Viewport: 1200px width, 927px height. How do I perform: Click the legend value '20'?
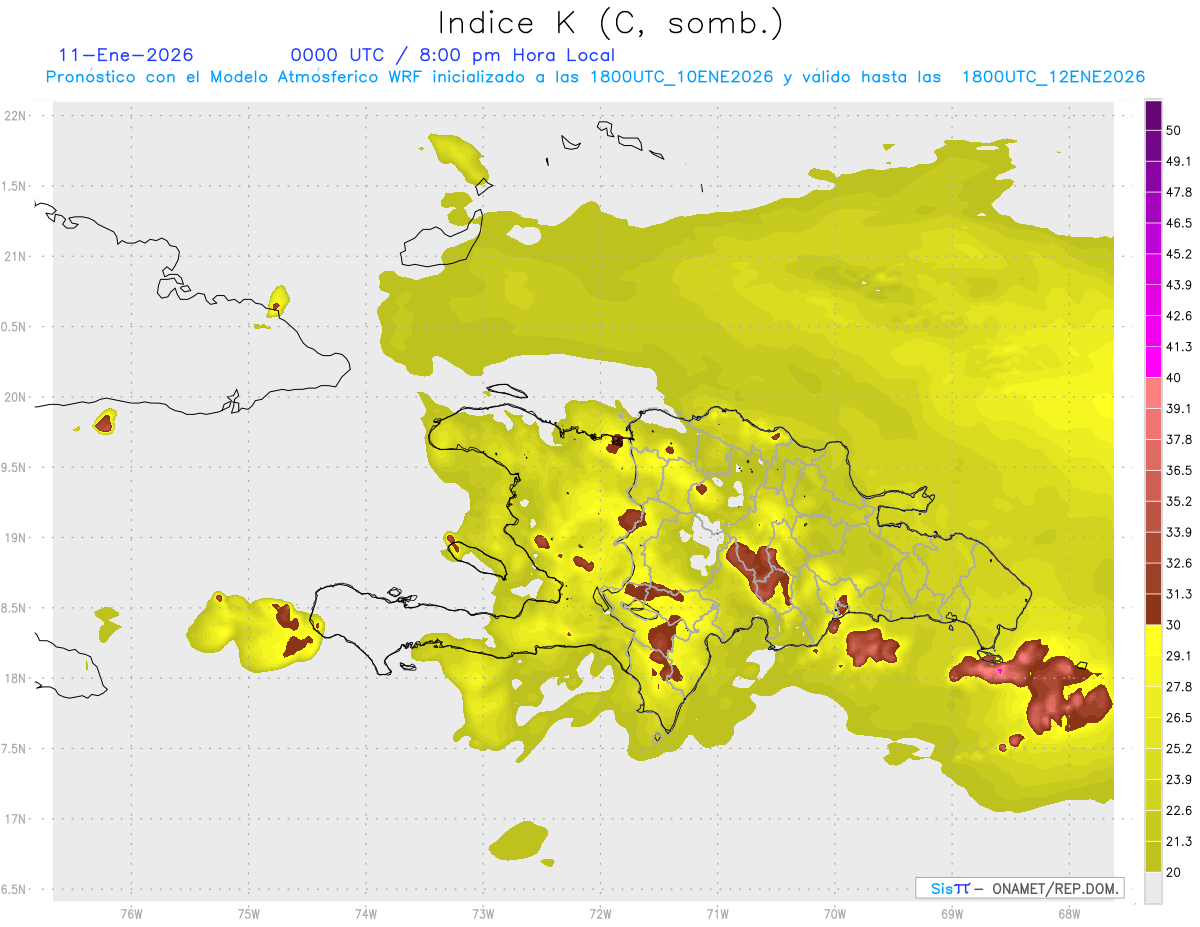[x=1174, y=872]
